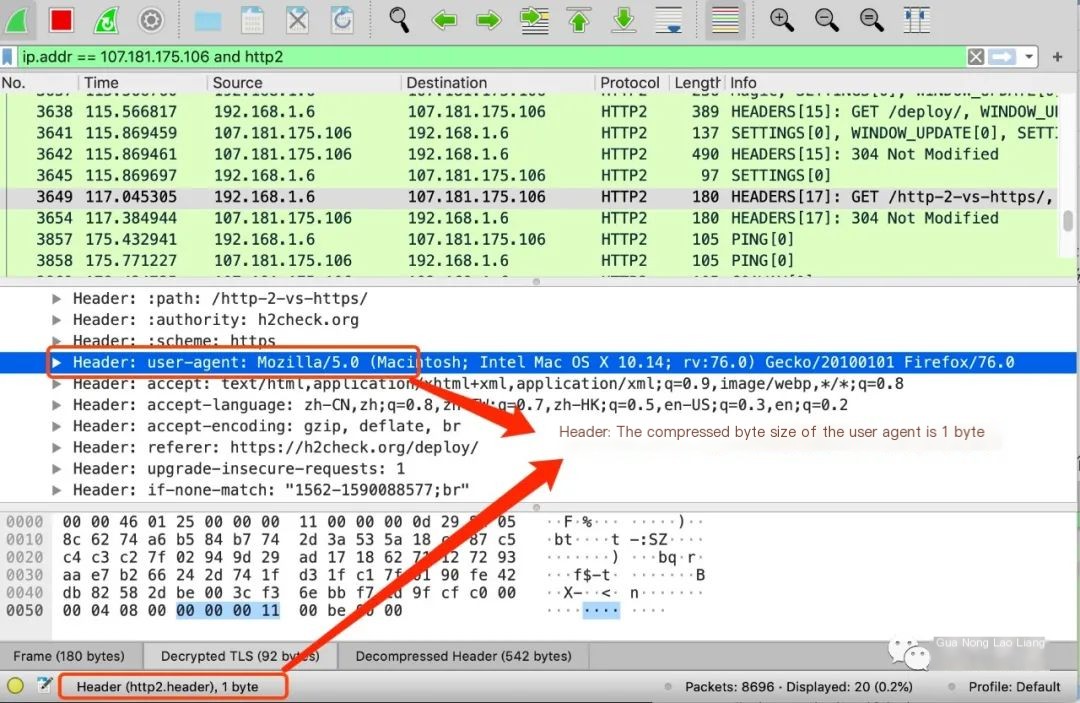Expand the Header accept text/html node
The height and width of the screenshot is (703, 1080).
click(x=57, y=384)
